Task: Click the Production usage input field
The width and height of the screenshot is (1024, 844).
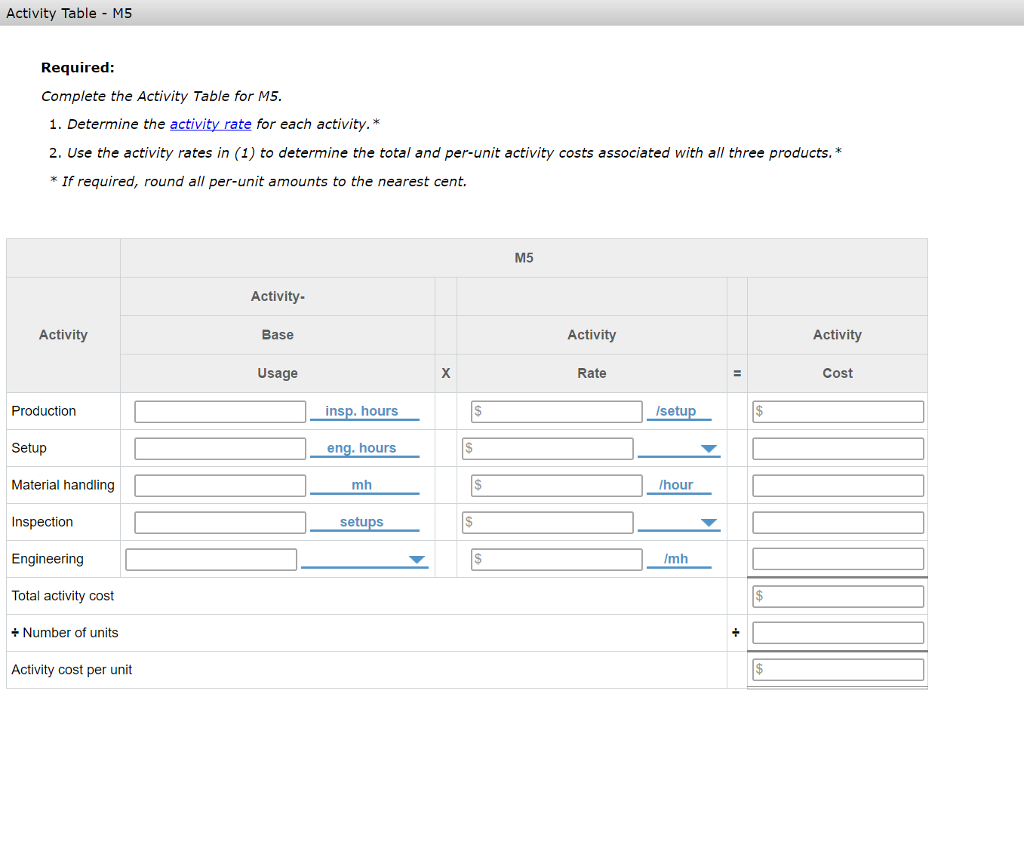Action: 220,412
